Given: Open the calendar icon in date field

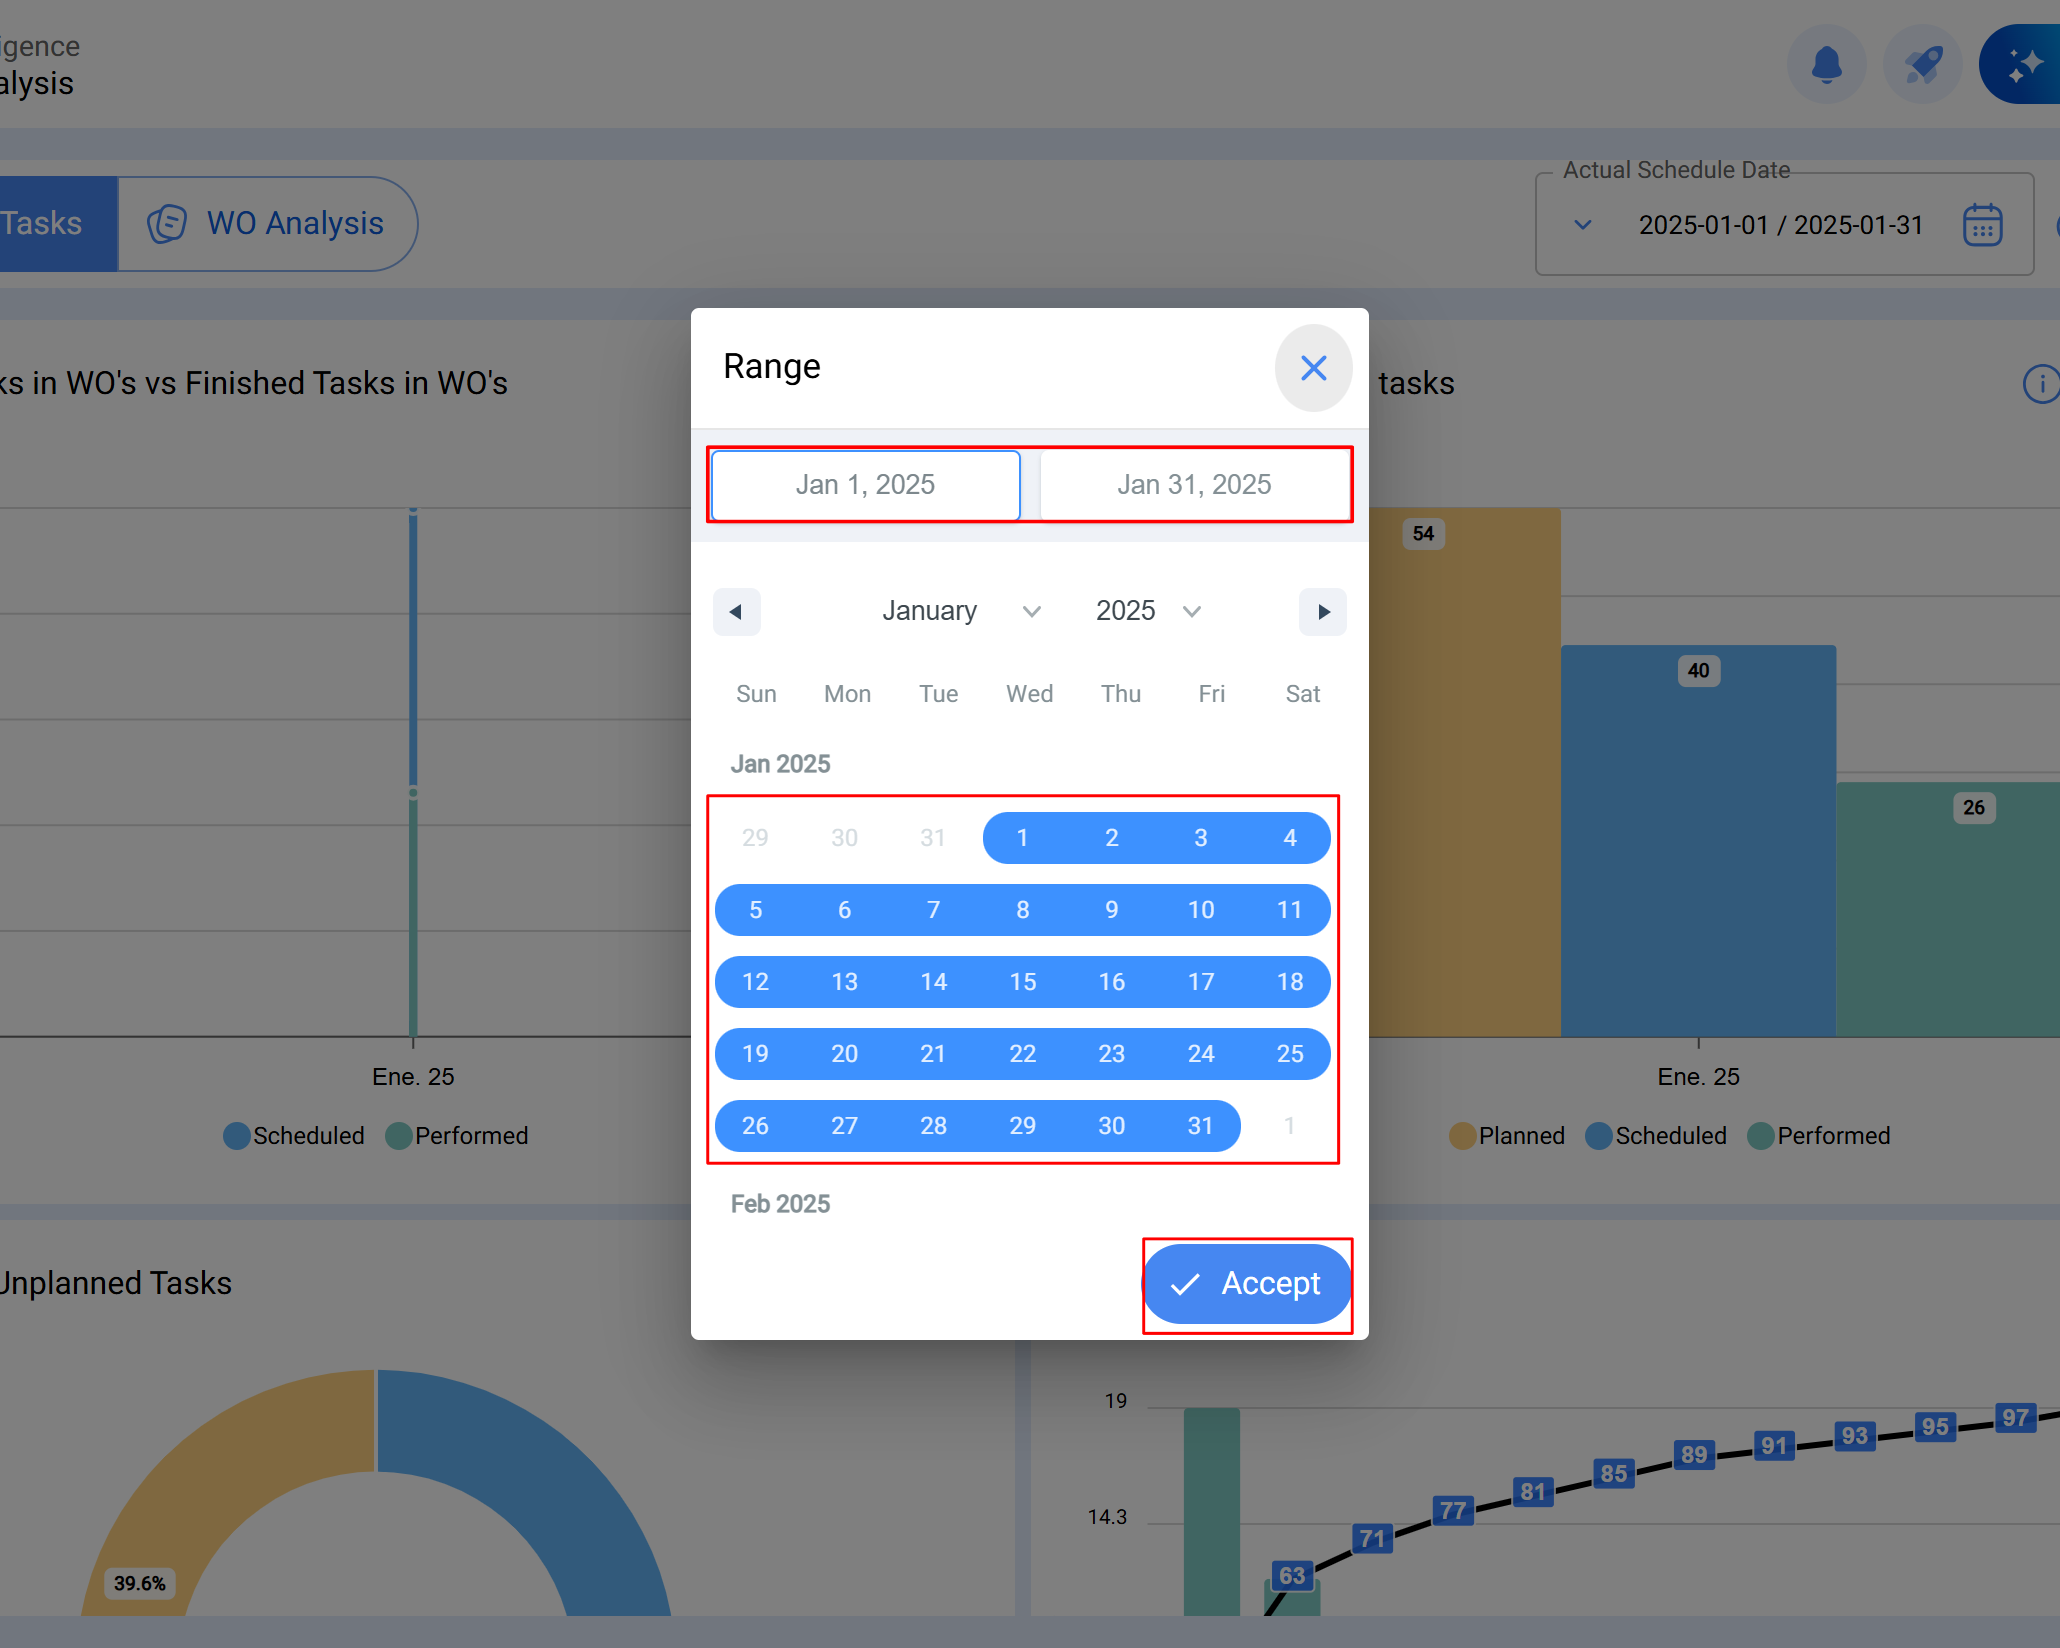Looking at the screenshot, I should (x=1982, y=225).
